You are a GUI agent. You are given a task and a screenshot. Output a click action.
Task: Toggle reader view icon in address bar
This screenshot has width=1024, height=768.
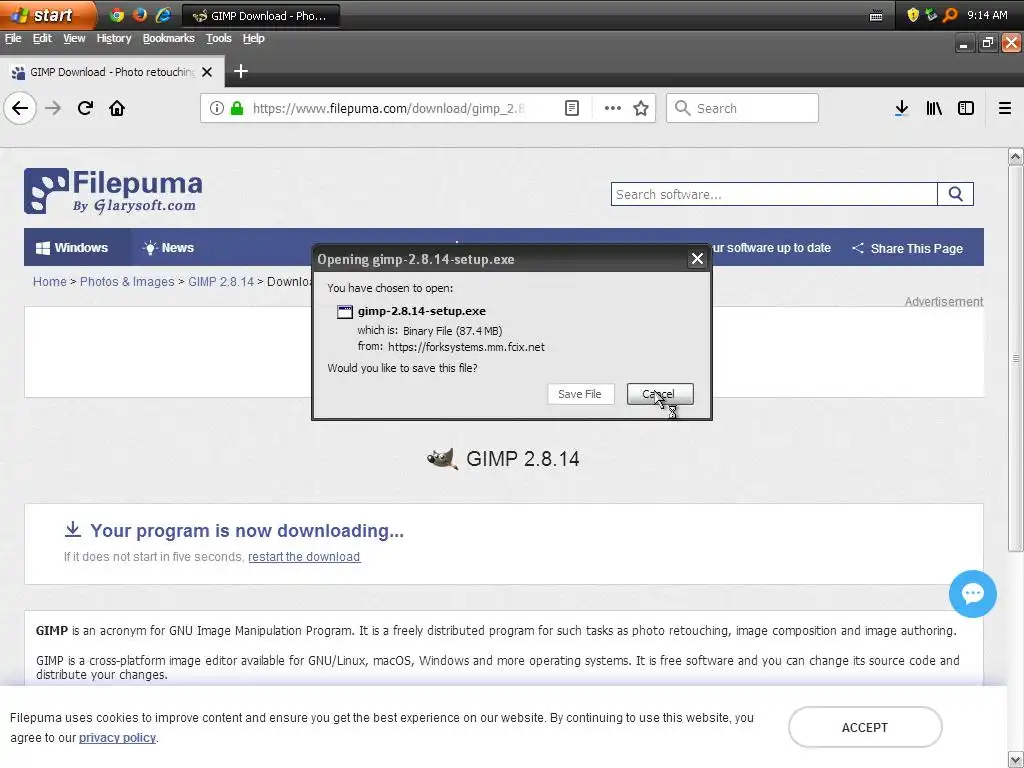(571, 108)
